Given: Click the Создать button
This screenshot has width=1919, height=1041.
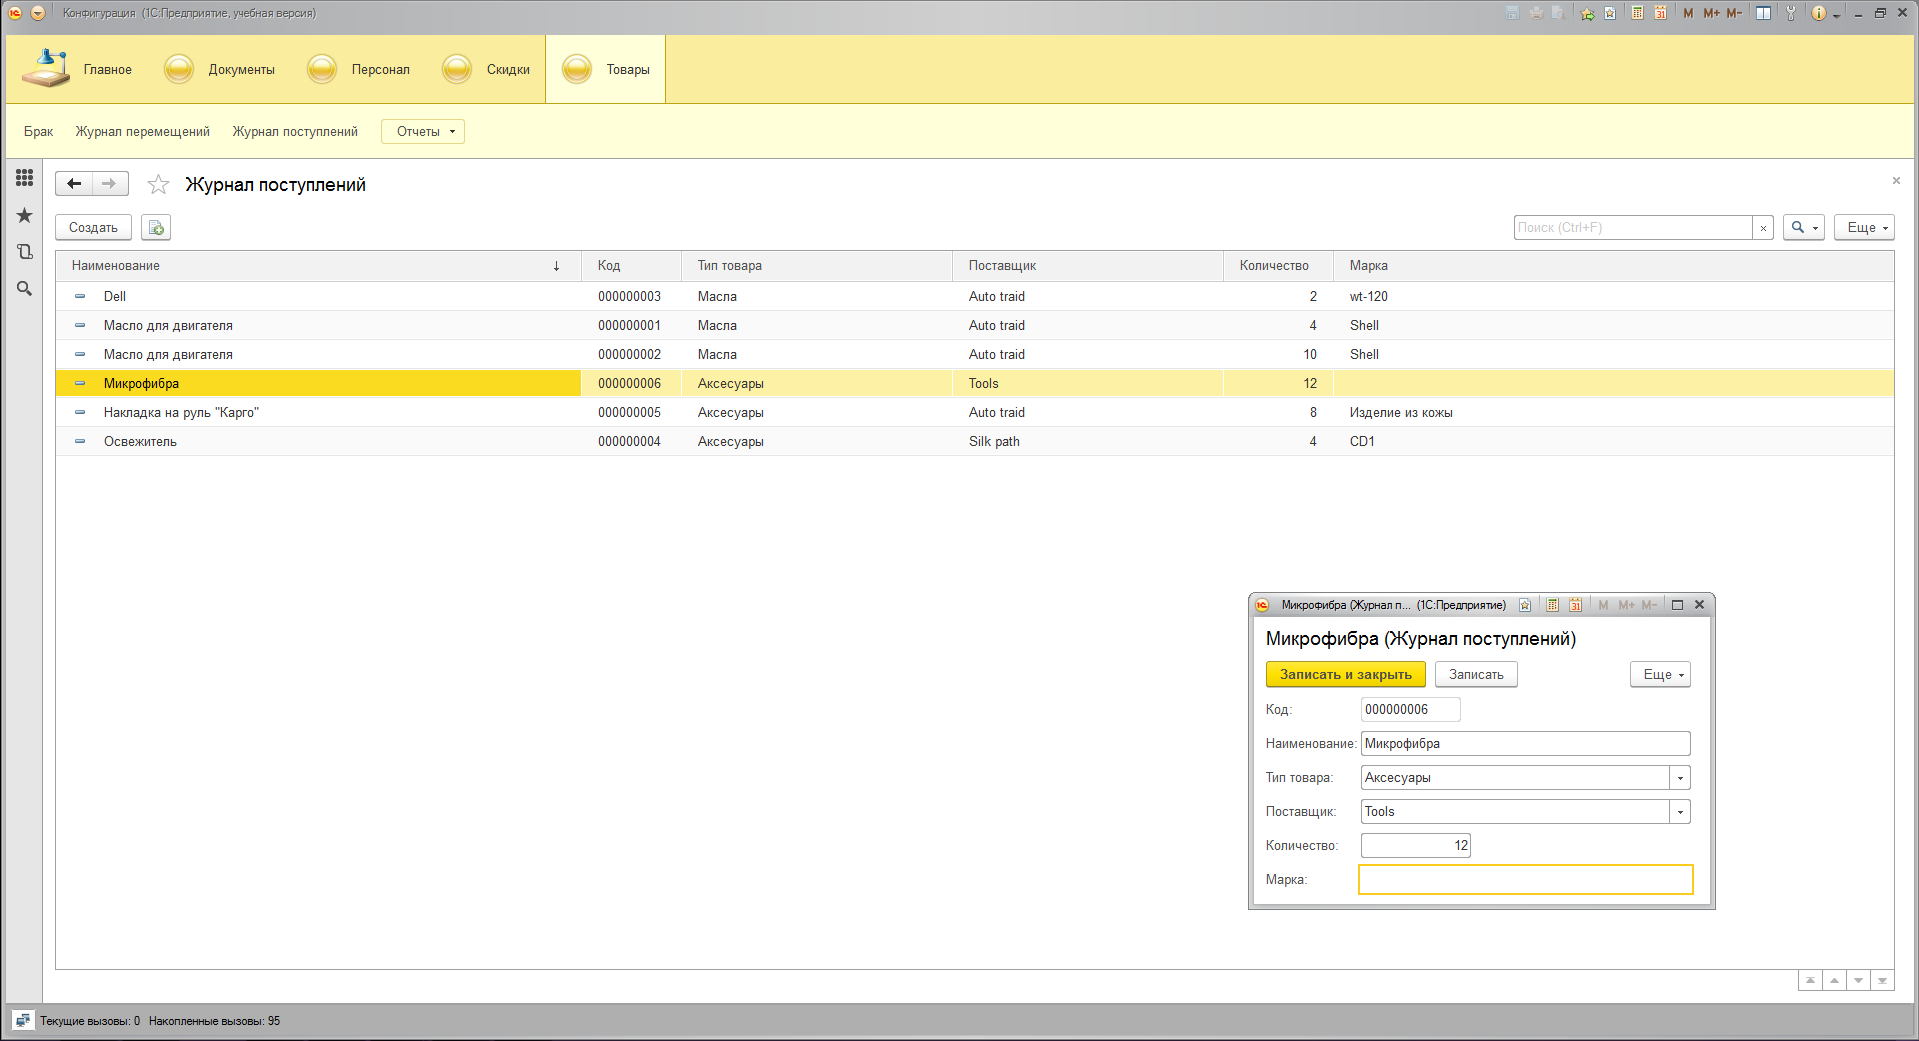Looking at the screenshot, I should (x=93, y=228).
